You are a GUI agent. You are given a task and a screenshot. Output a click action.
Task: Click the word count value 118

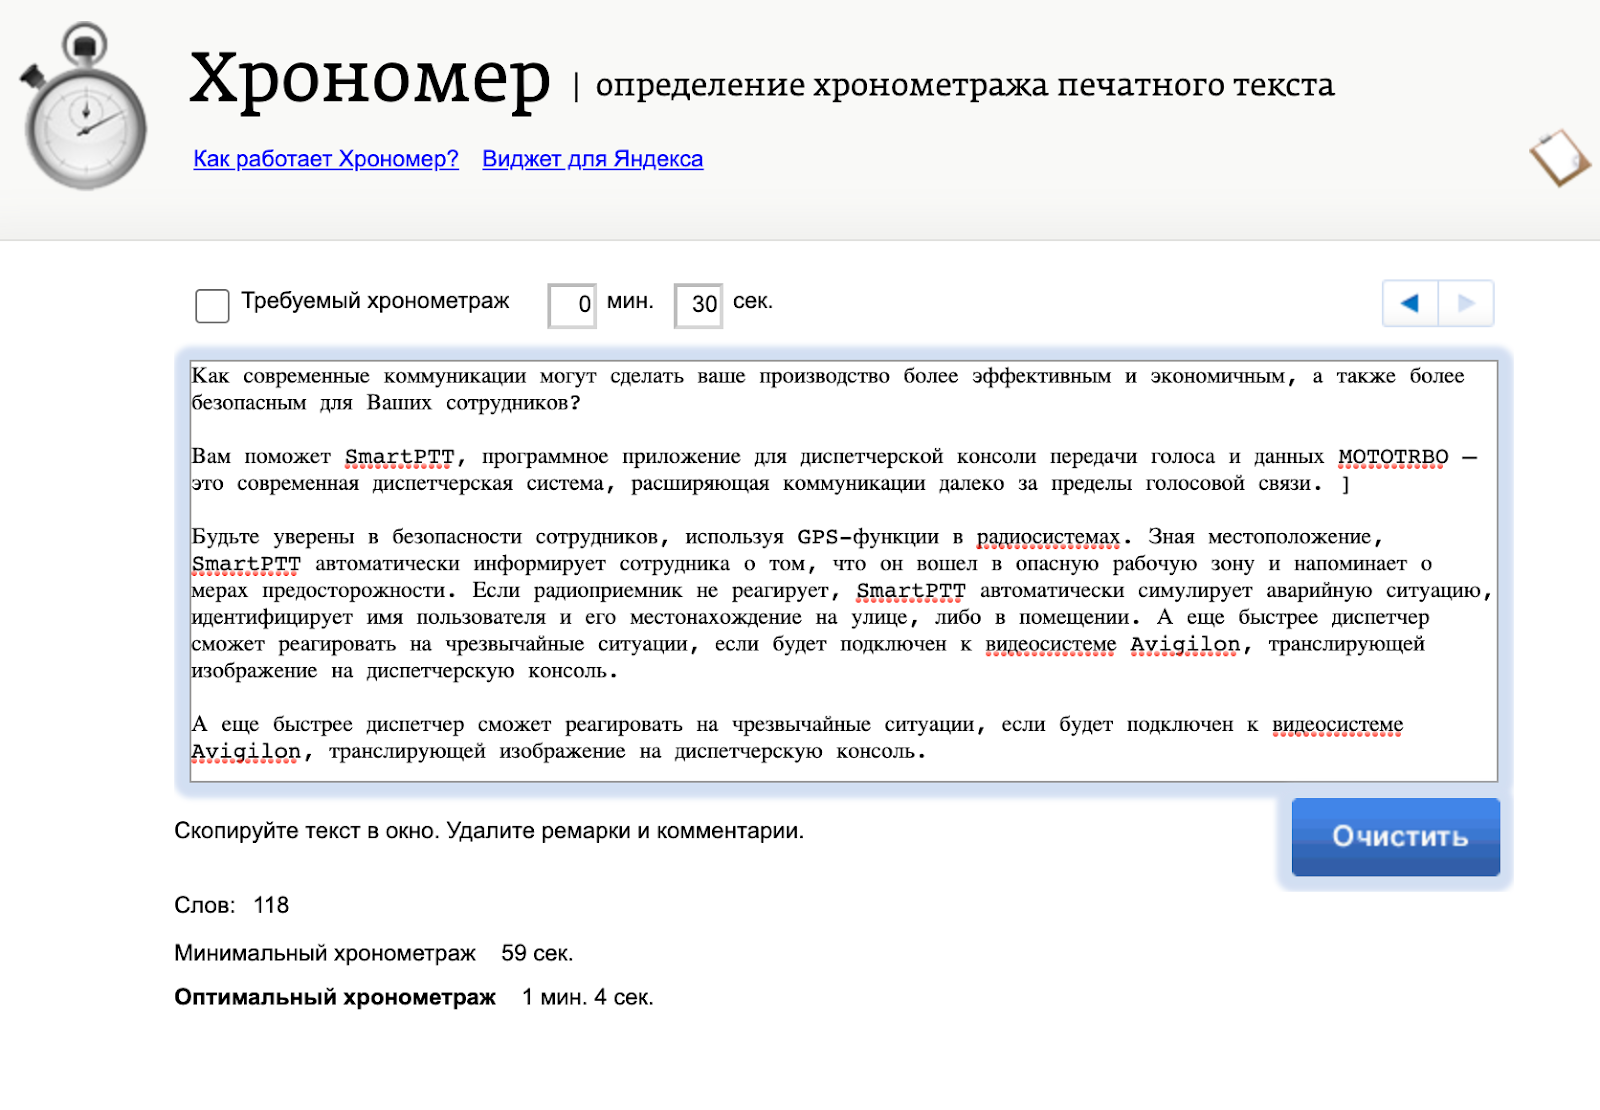(x=271, y=905)
